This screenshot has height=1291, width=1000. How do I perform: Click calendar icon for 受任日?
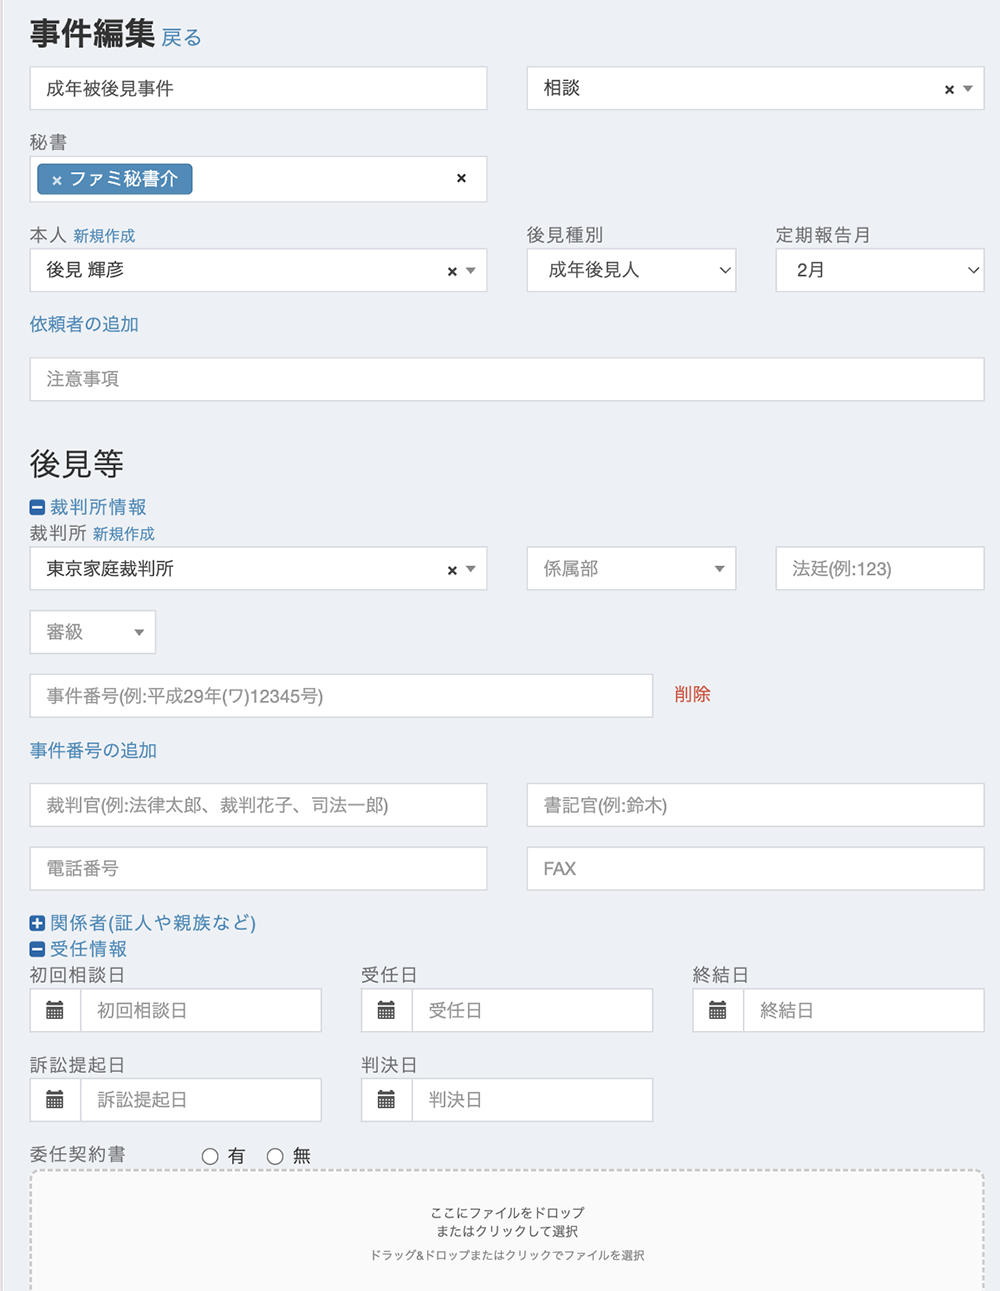point(386,1010)
